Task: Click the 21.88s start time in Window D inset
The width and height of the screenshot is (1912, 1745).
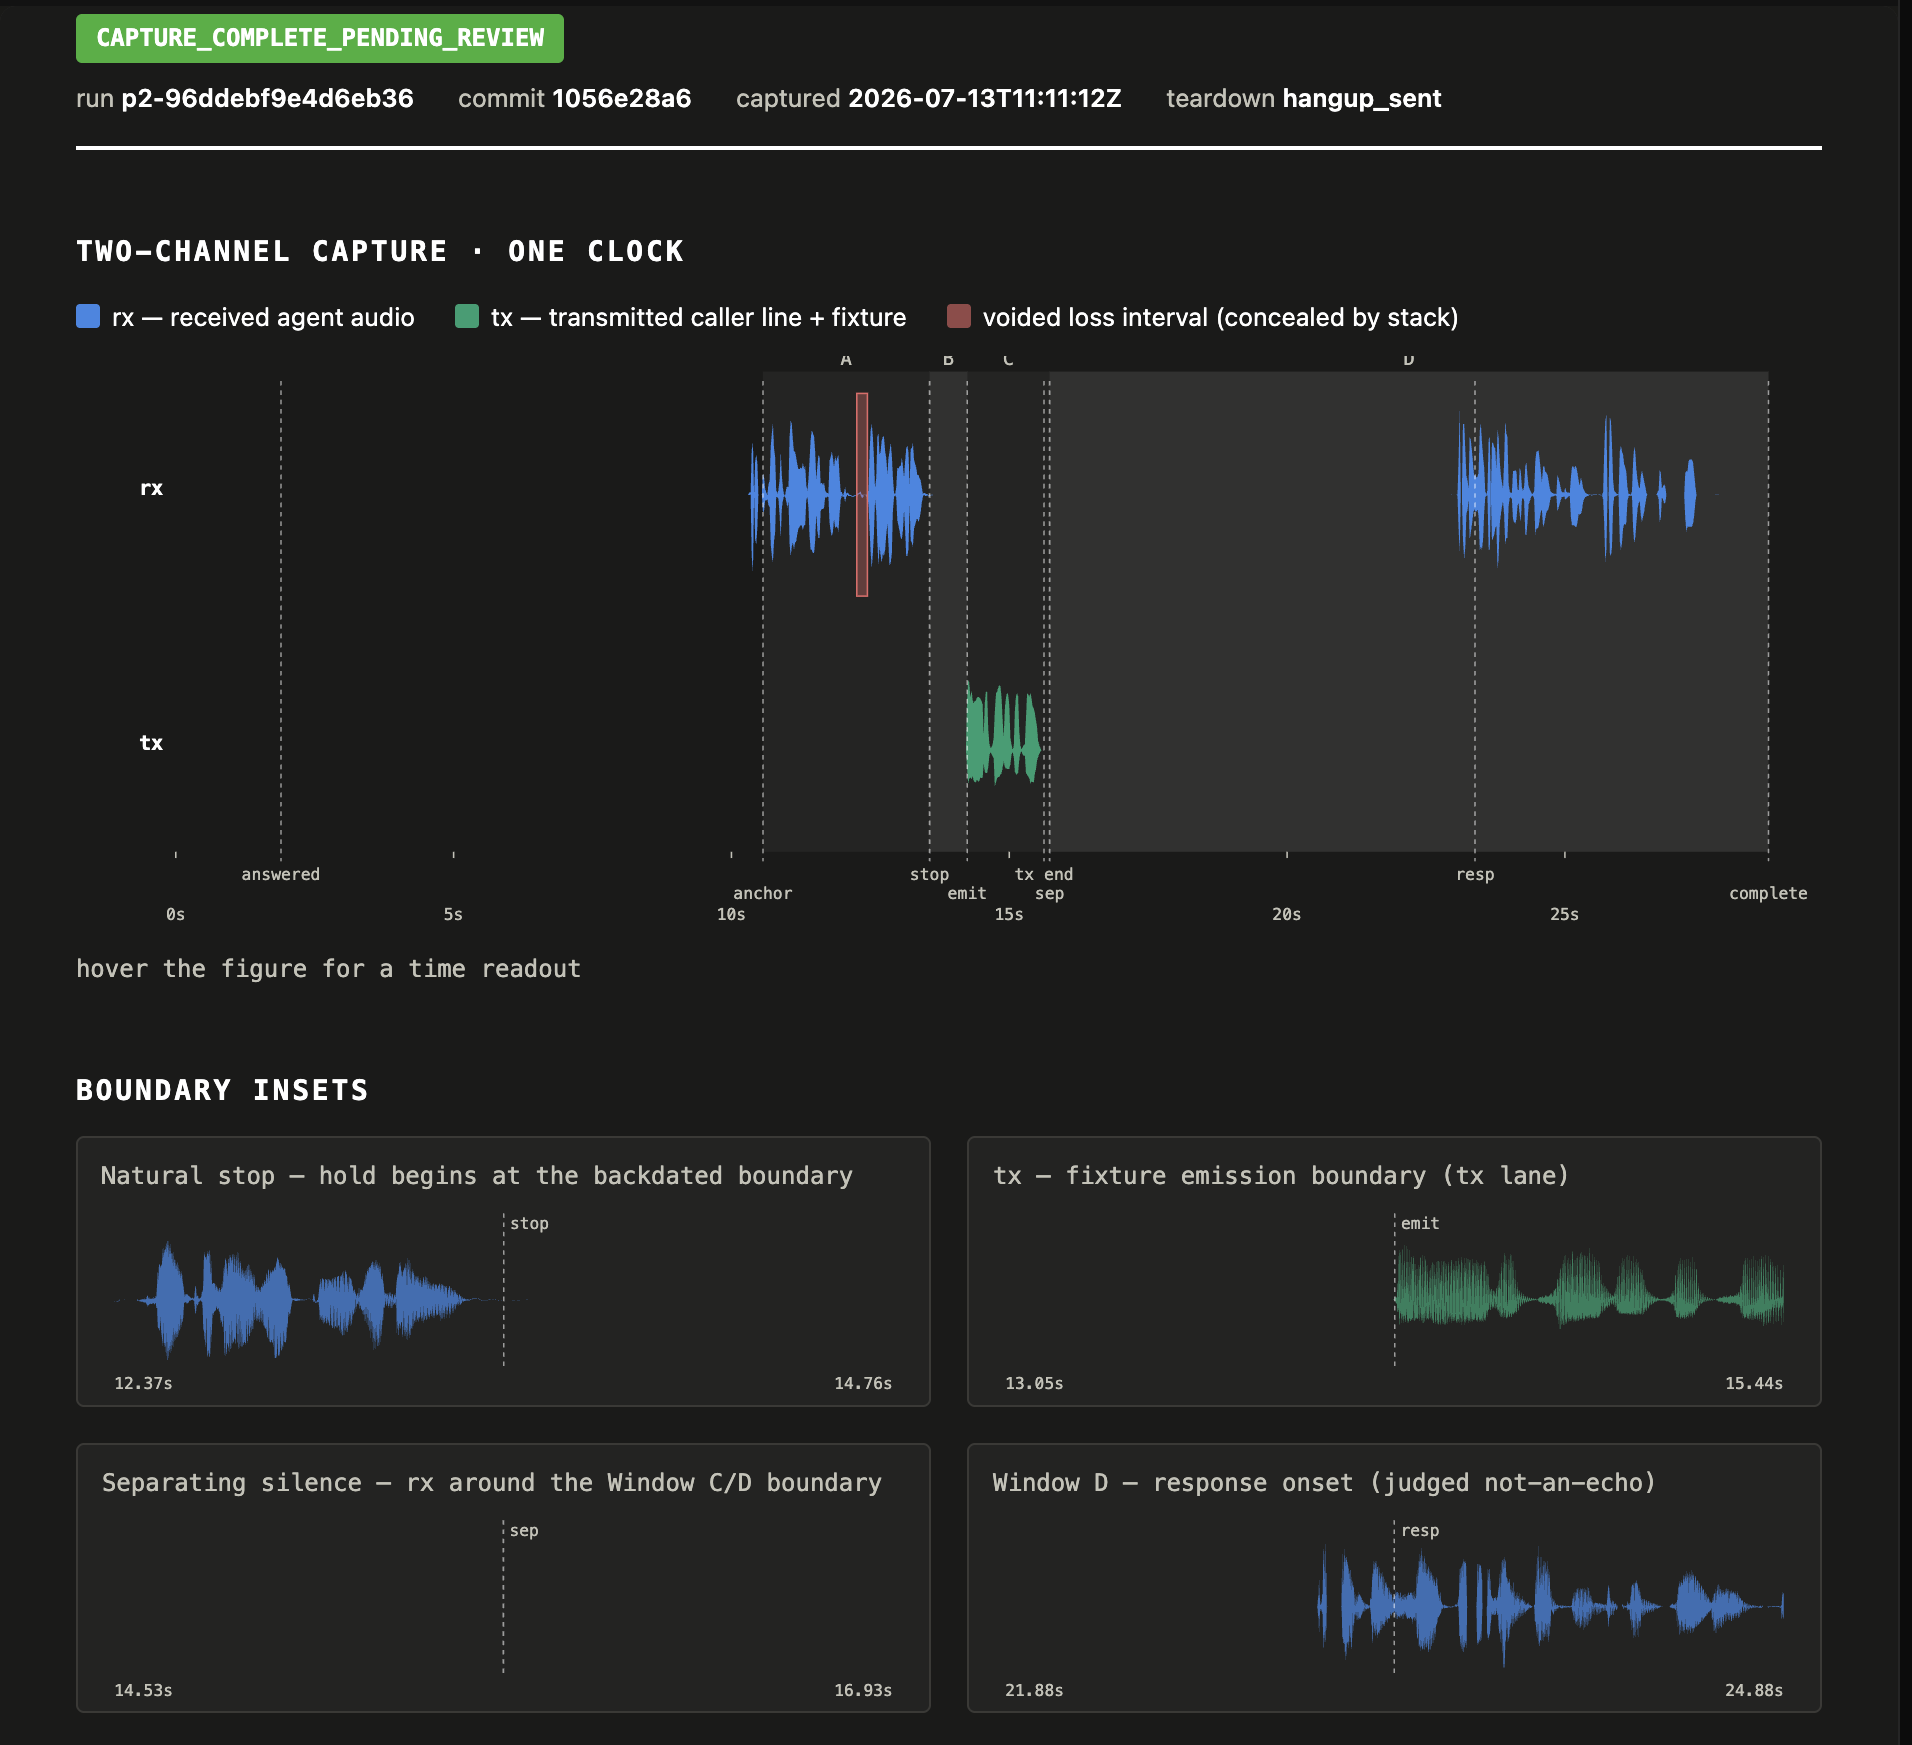Action: point(1034,1690)
